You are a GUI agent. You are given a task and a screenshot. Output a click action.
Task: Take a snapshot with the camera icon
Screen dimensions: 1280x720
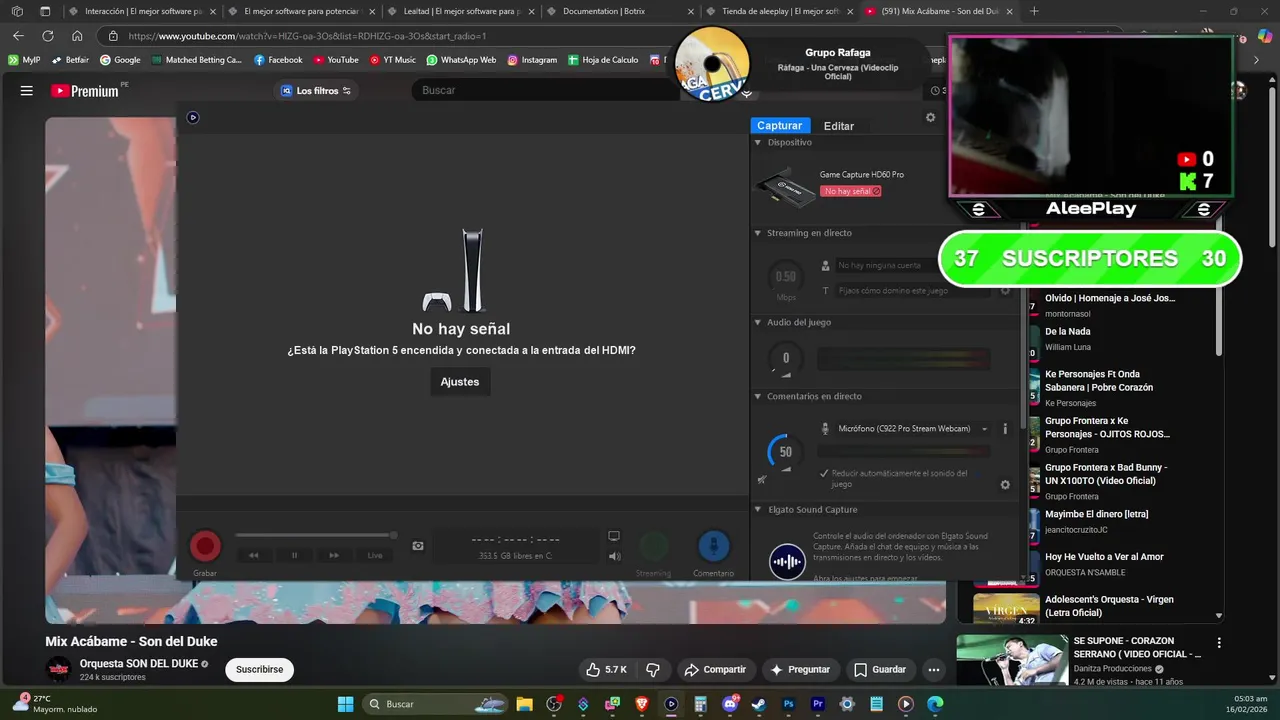pos(418,546)
